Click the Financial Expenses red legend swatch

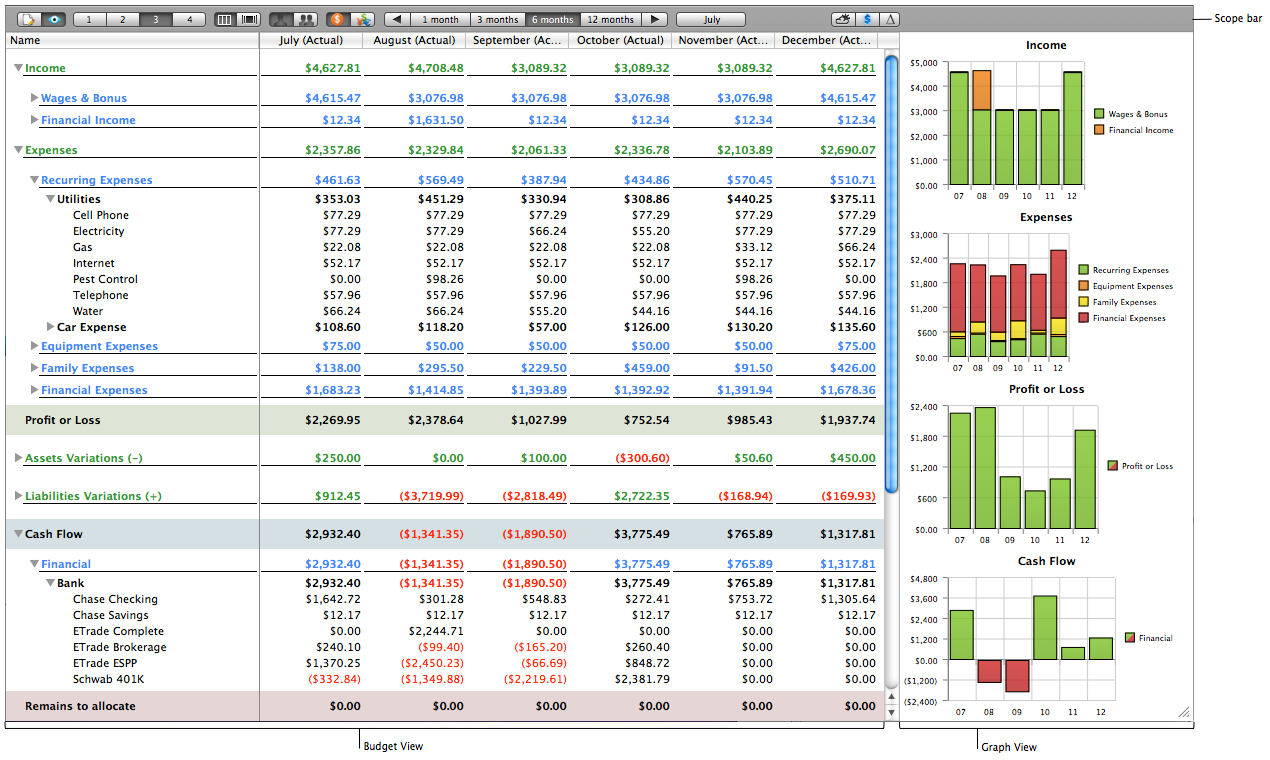tap(1083, 318)
